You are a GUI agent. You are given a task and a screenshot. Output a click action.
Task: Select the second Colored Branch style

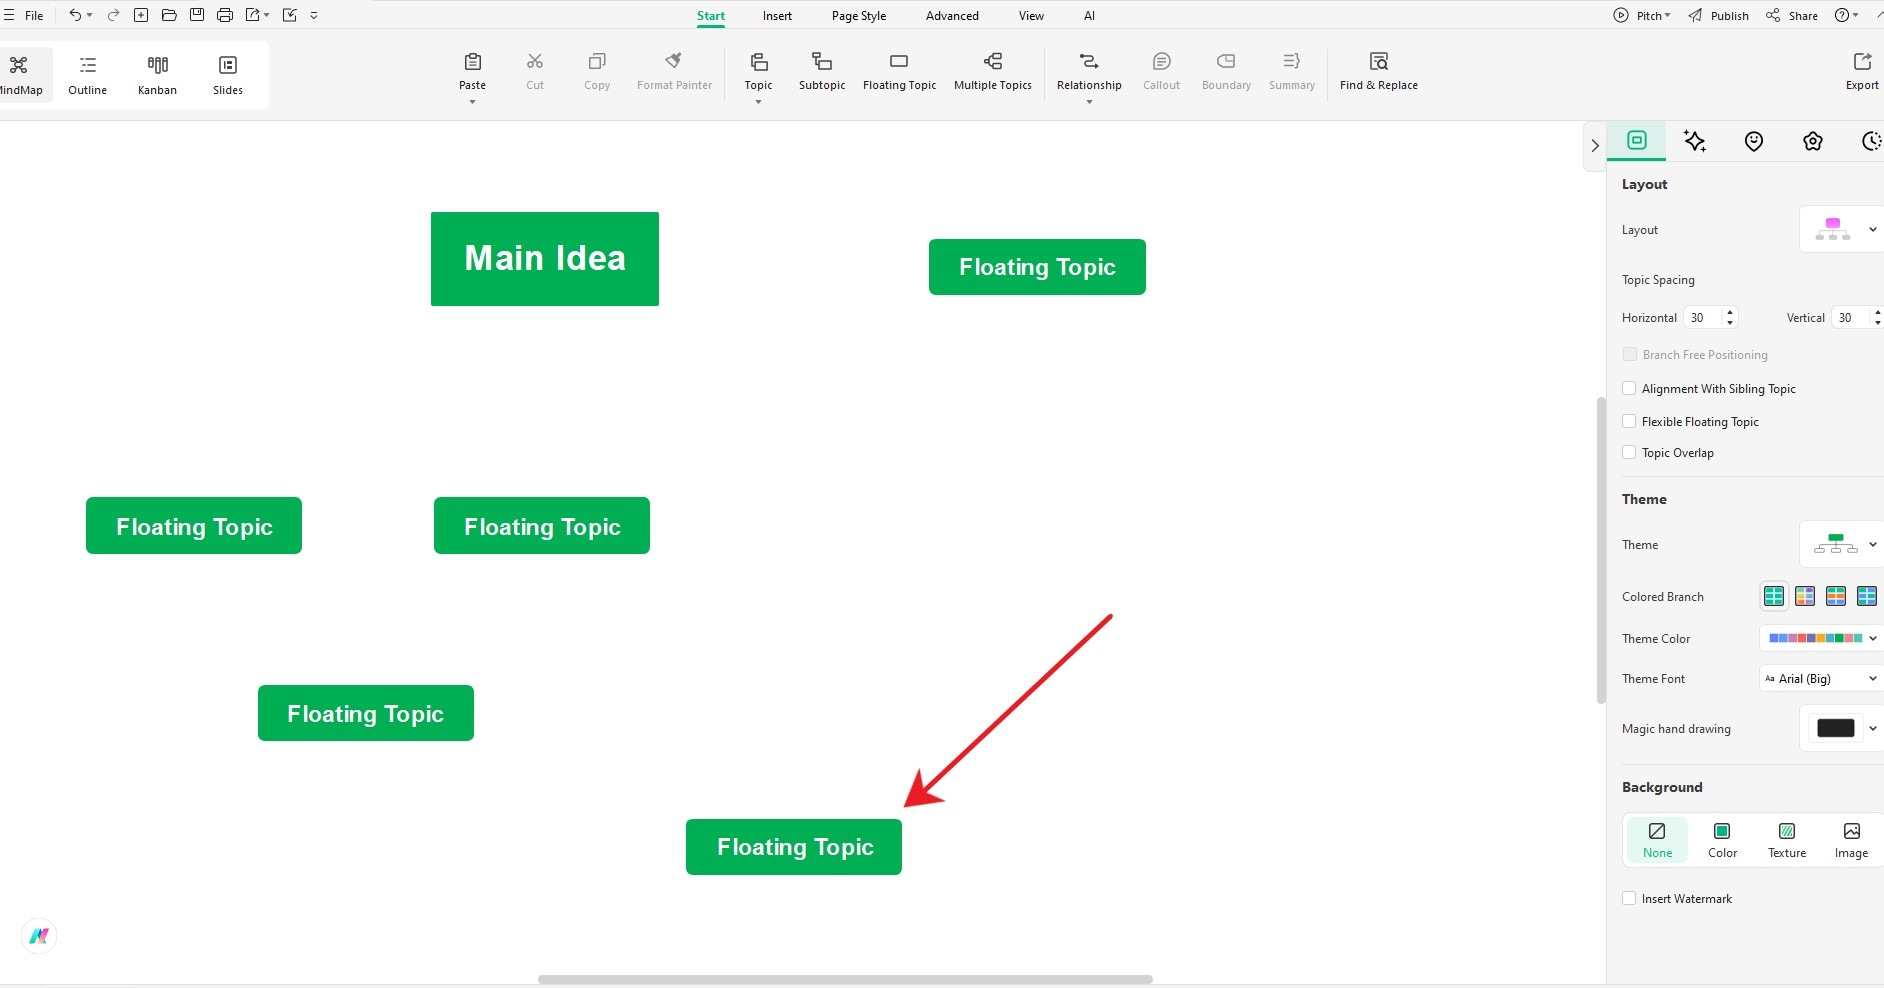pos(1805,596)
